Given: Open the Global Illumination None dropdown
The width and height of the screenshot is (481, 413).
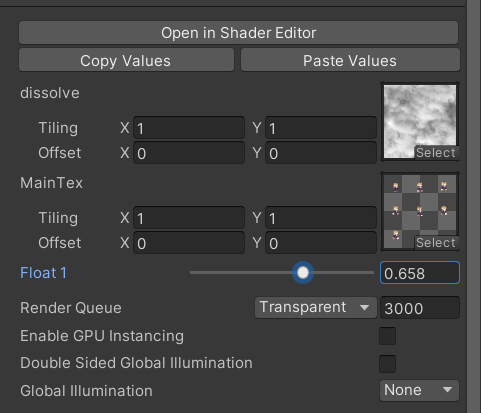Looking at the screenshot, I should 419,390.
